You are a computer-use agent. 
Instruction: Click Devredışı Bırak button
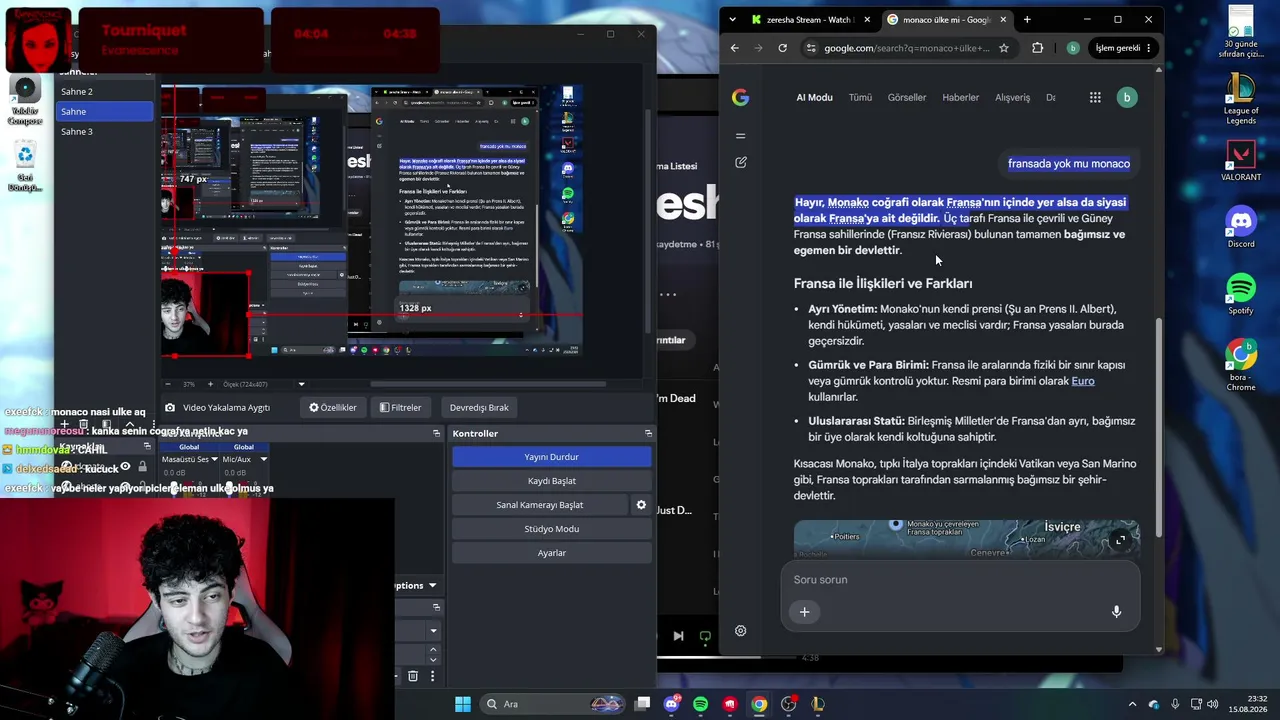479,408
